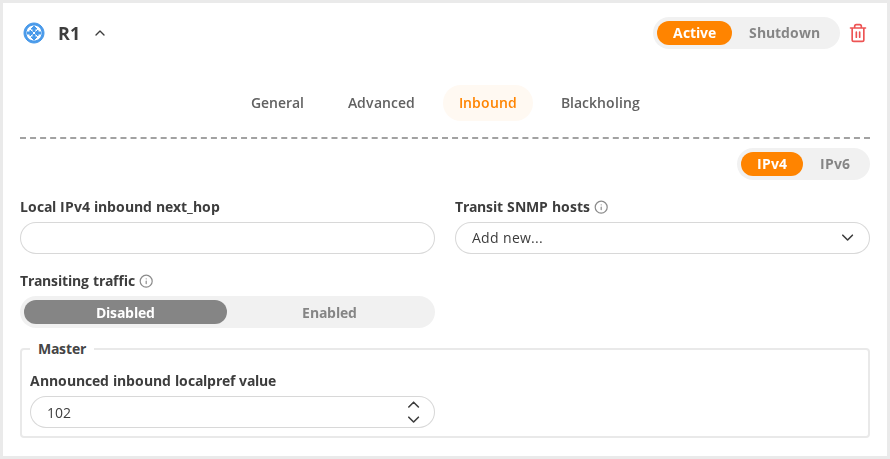Open the Transit SNMP hosts dropdown
Viewport: 890px width, 459px height.
[662, 238]
